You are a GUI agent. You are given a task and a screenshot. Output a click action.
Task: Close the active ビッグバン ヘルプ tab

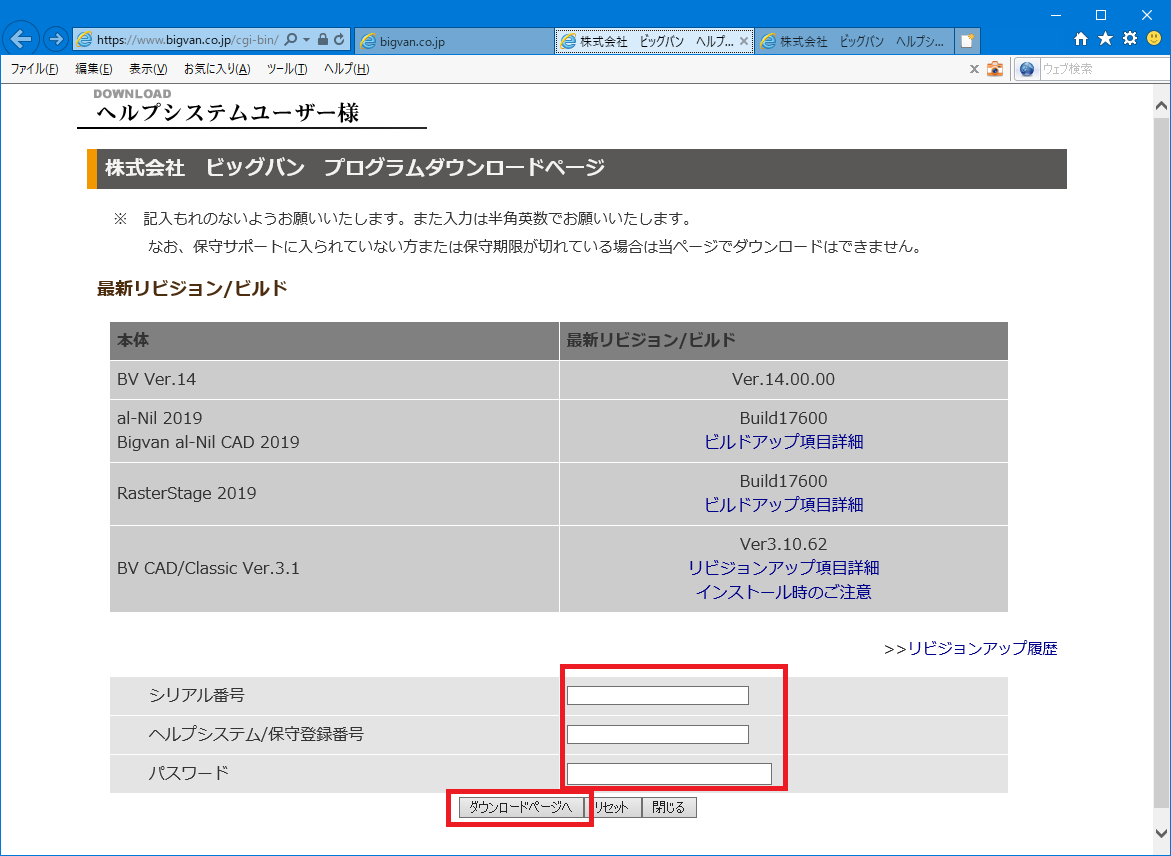pyautogui.click(x=744, y=41)
